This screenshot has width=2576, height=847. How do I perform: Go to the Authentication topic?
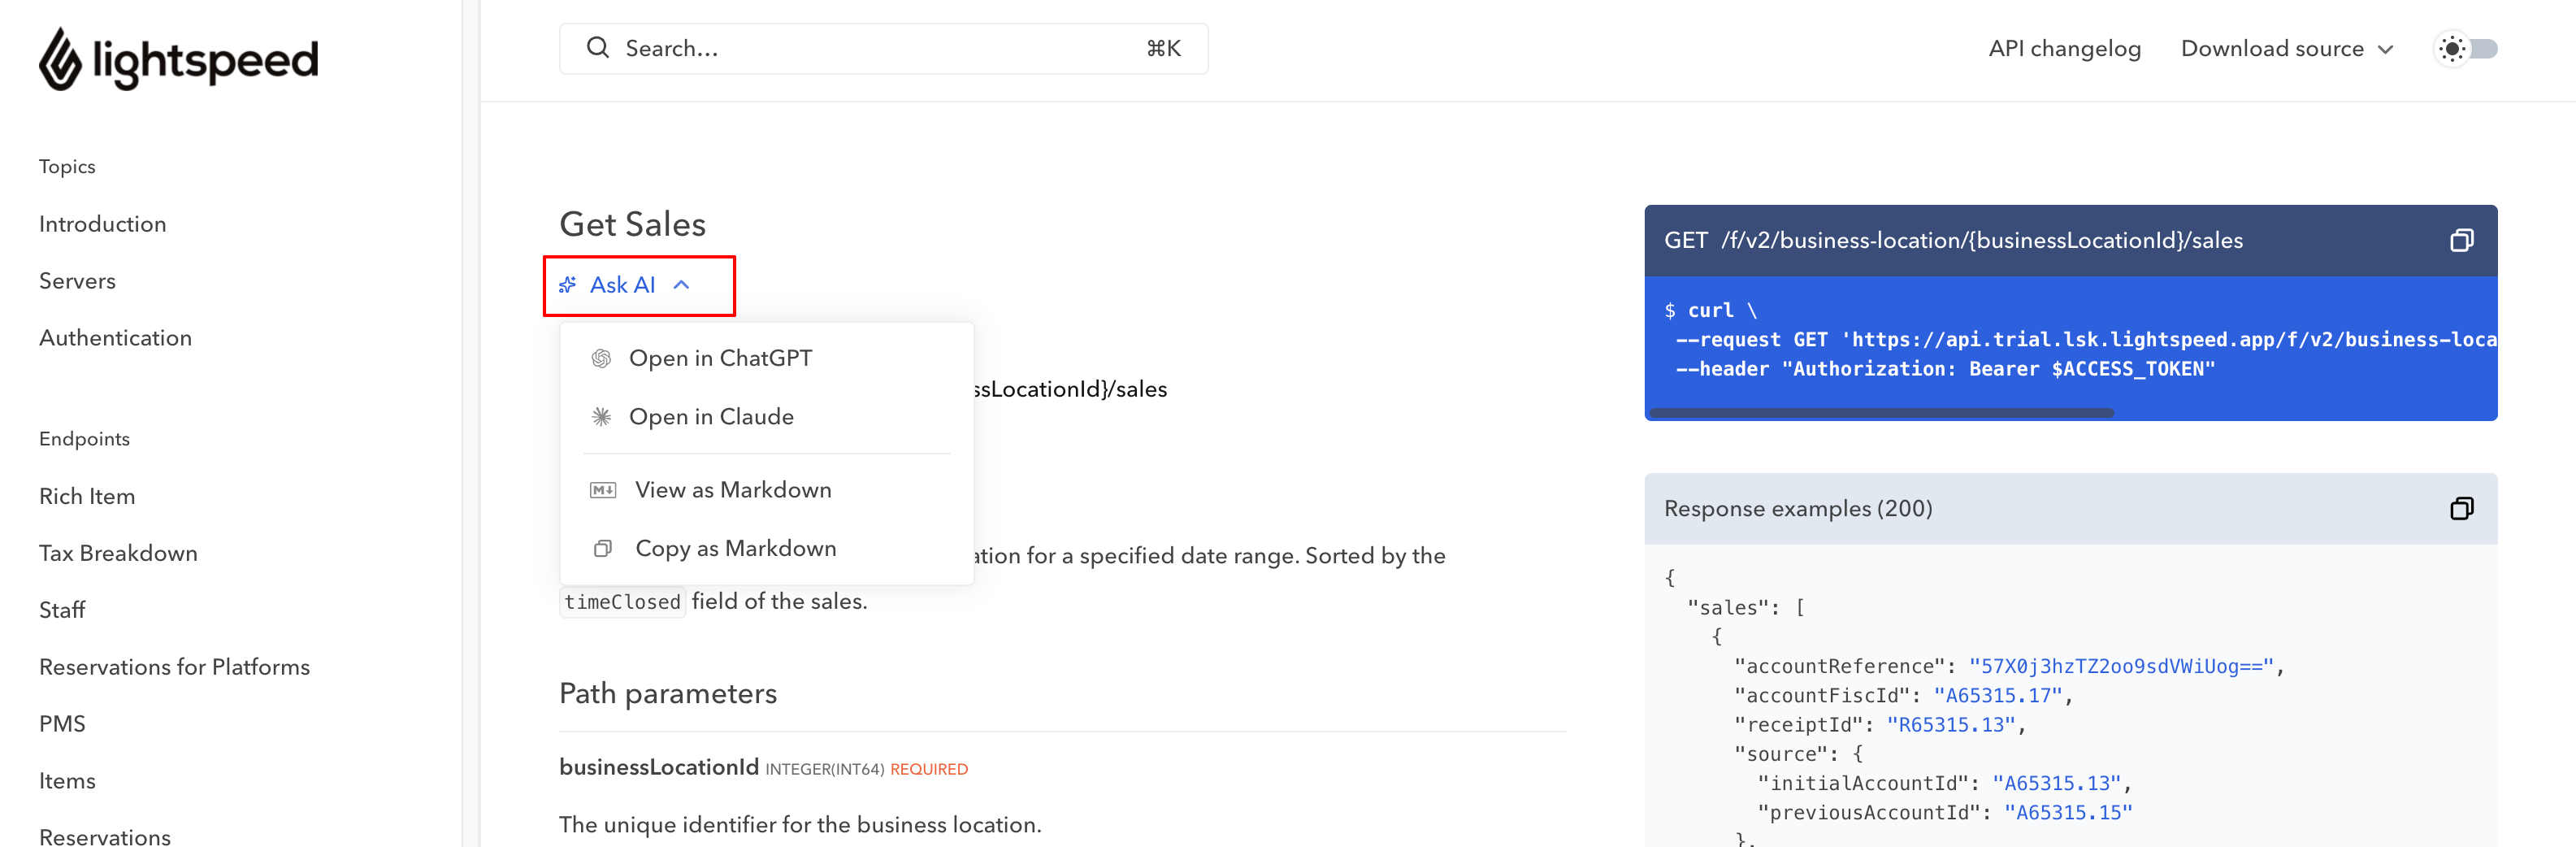(115, 338)
